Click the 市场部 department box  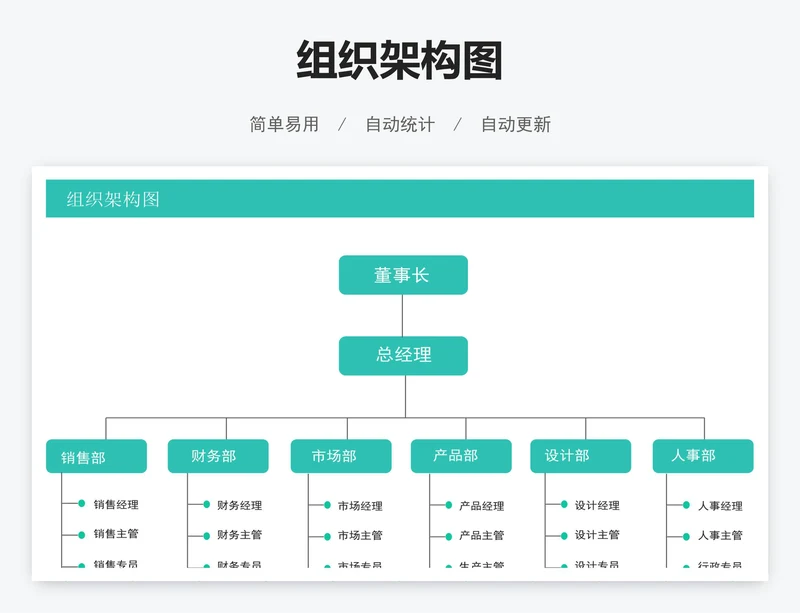[x=341, y=456]
